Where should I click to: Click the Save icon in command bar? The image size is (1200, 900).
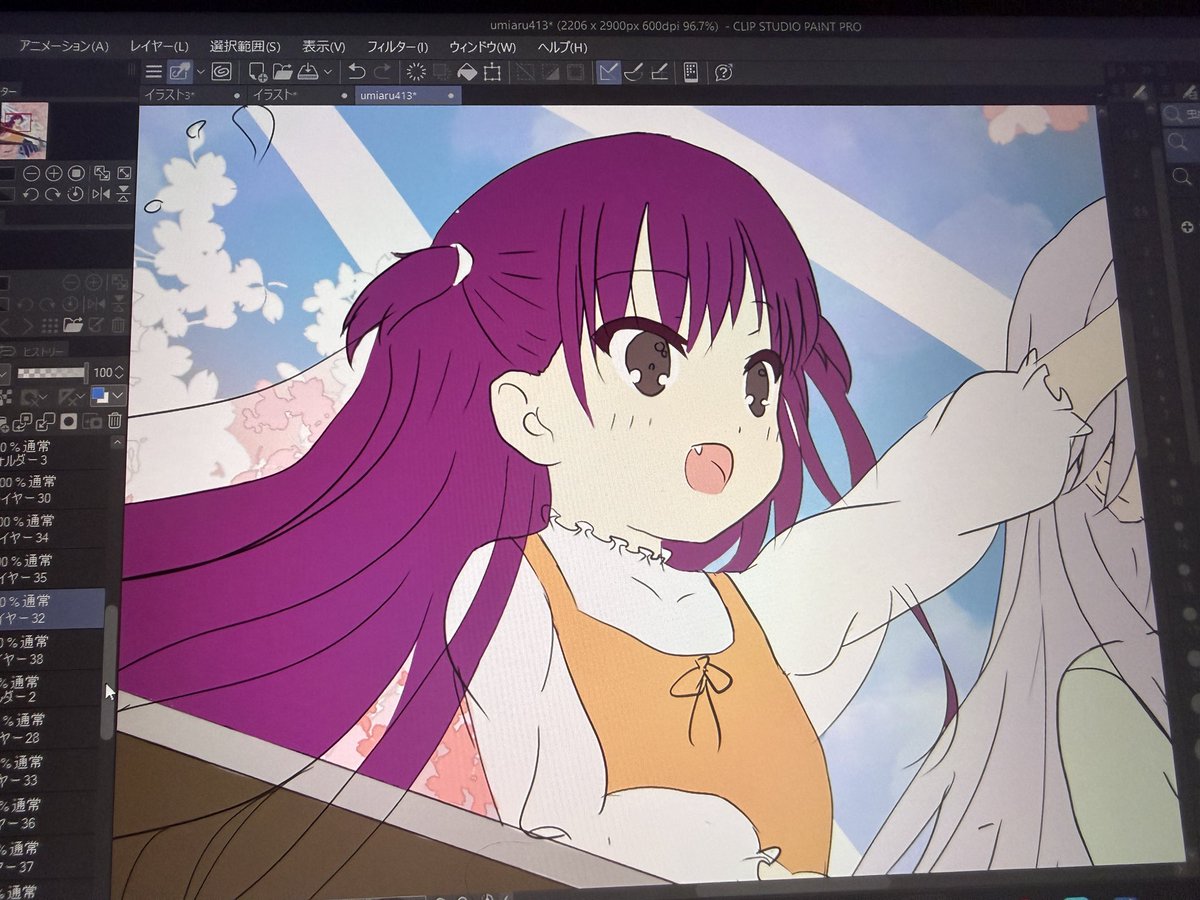click(308, 72)
